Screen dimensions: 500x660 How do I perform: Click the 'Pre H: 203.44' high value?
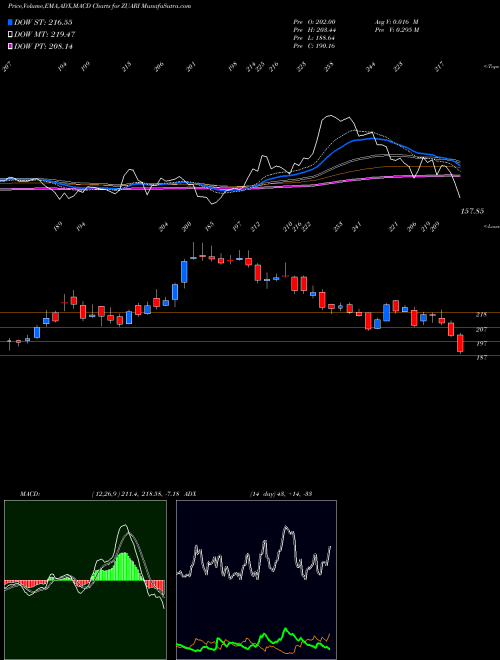[x=314, y=30]
